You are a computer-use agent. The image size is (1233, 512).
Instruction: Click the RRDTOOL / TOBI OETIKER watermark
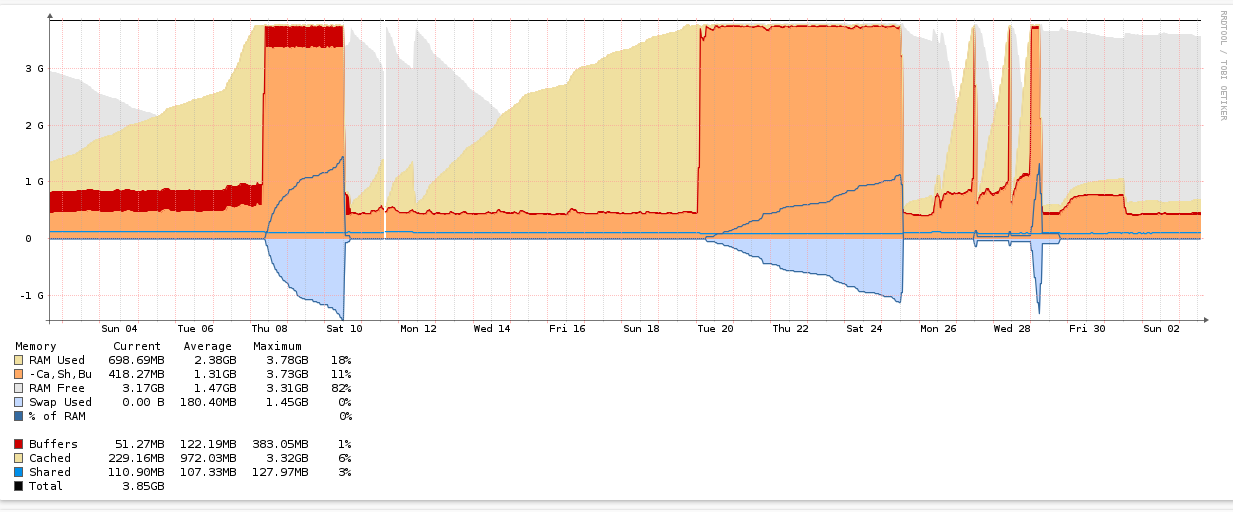pos(1222,65)
